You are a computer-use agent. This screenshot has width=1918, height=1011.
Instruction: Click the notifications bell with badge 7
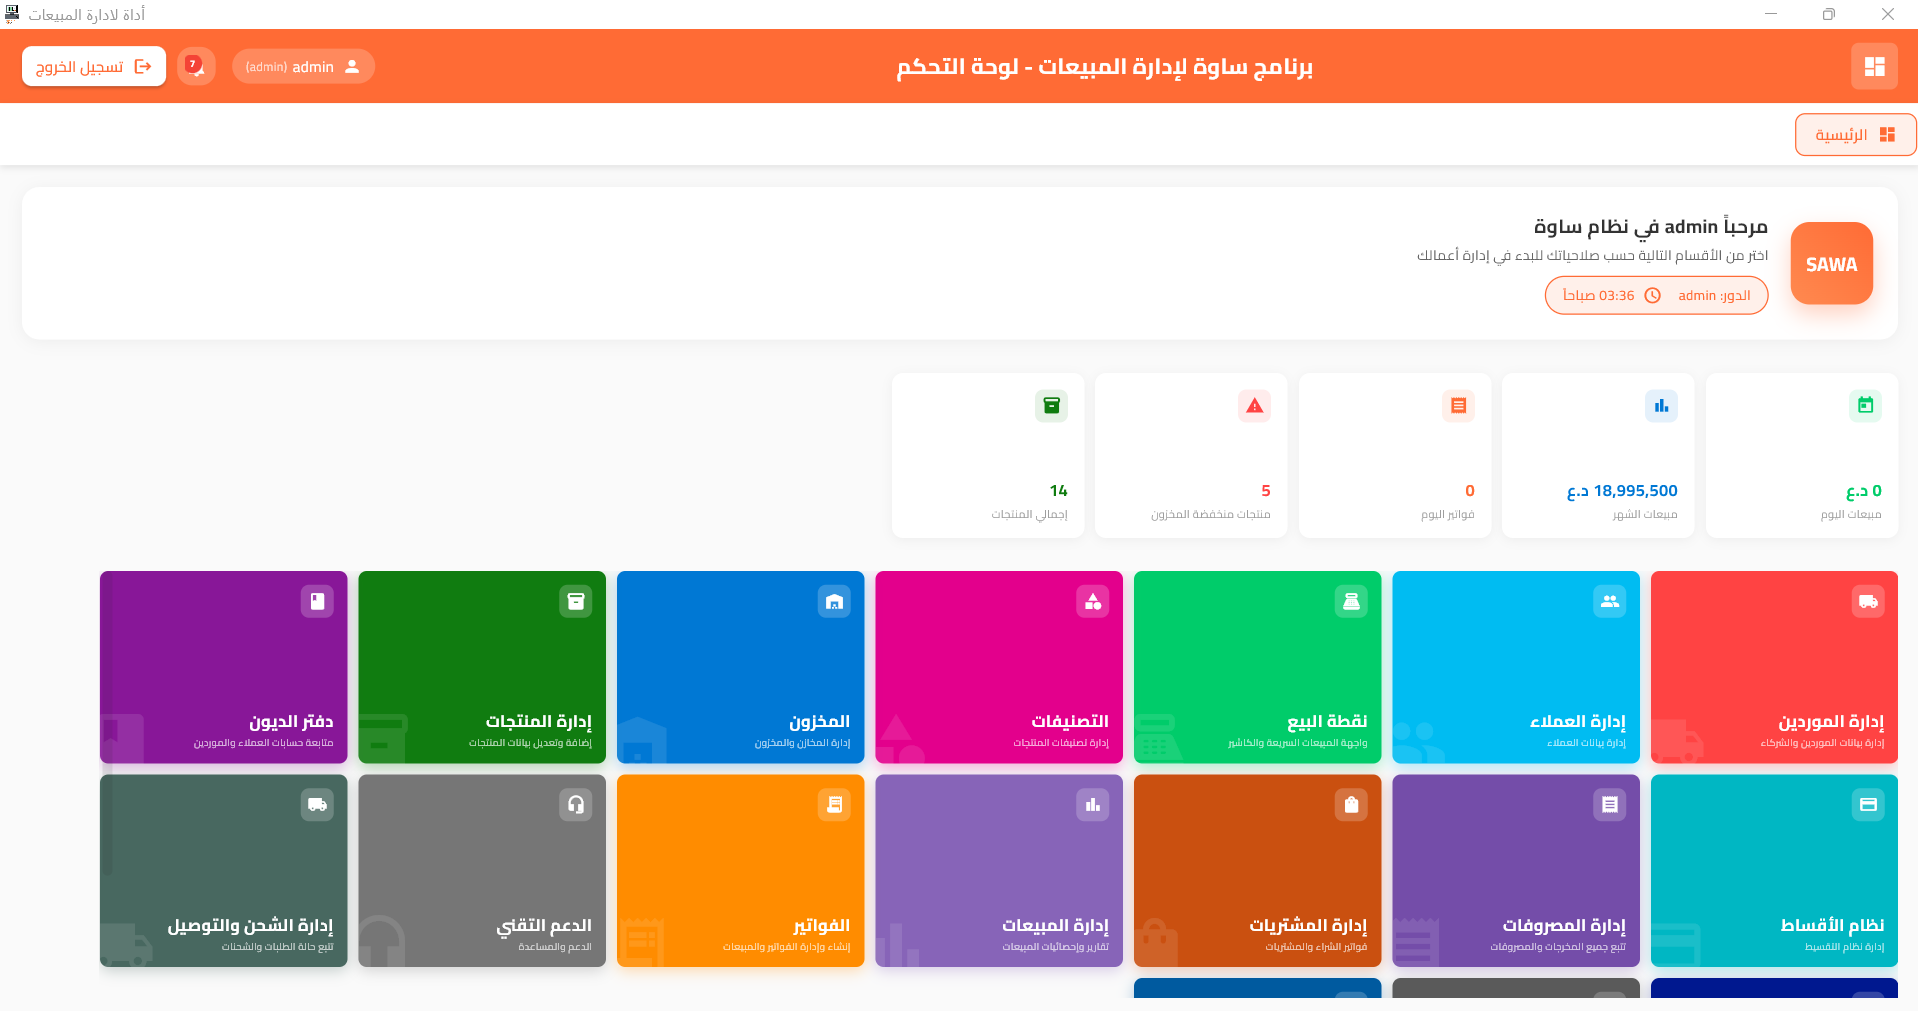pyautogui.click(x=196, y=66)
